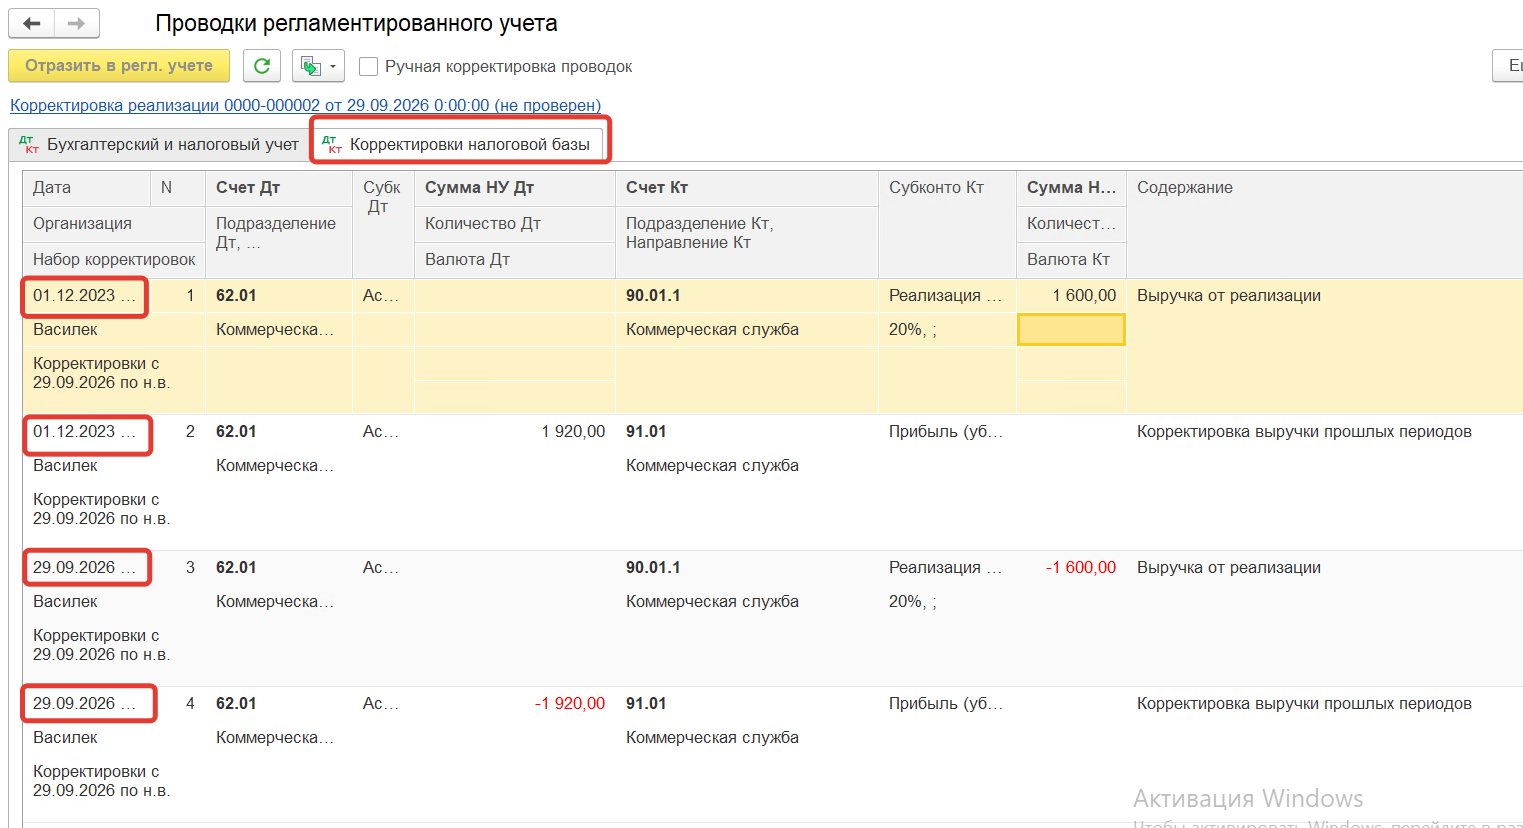
Task: Select account 91.01 in row 4
Action: (646, 703)
